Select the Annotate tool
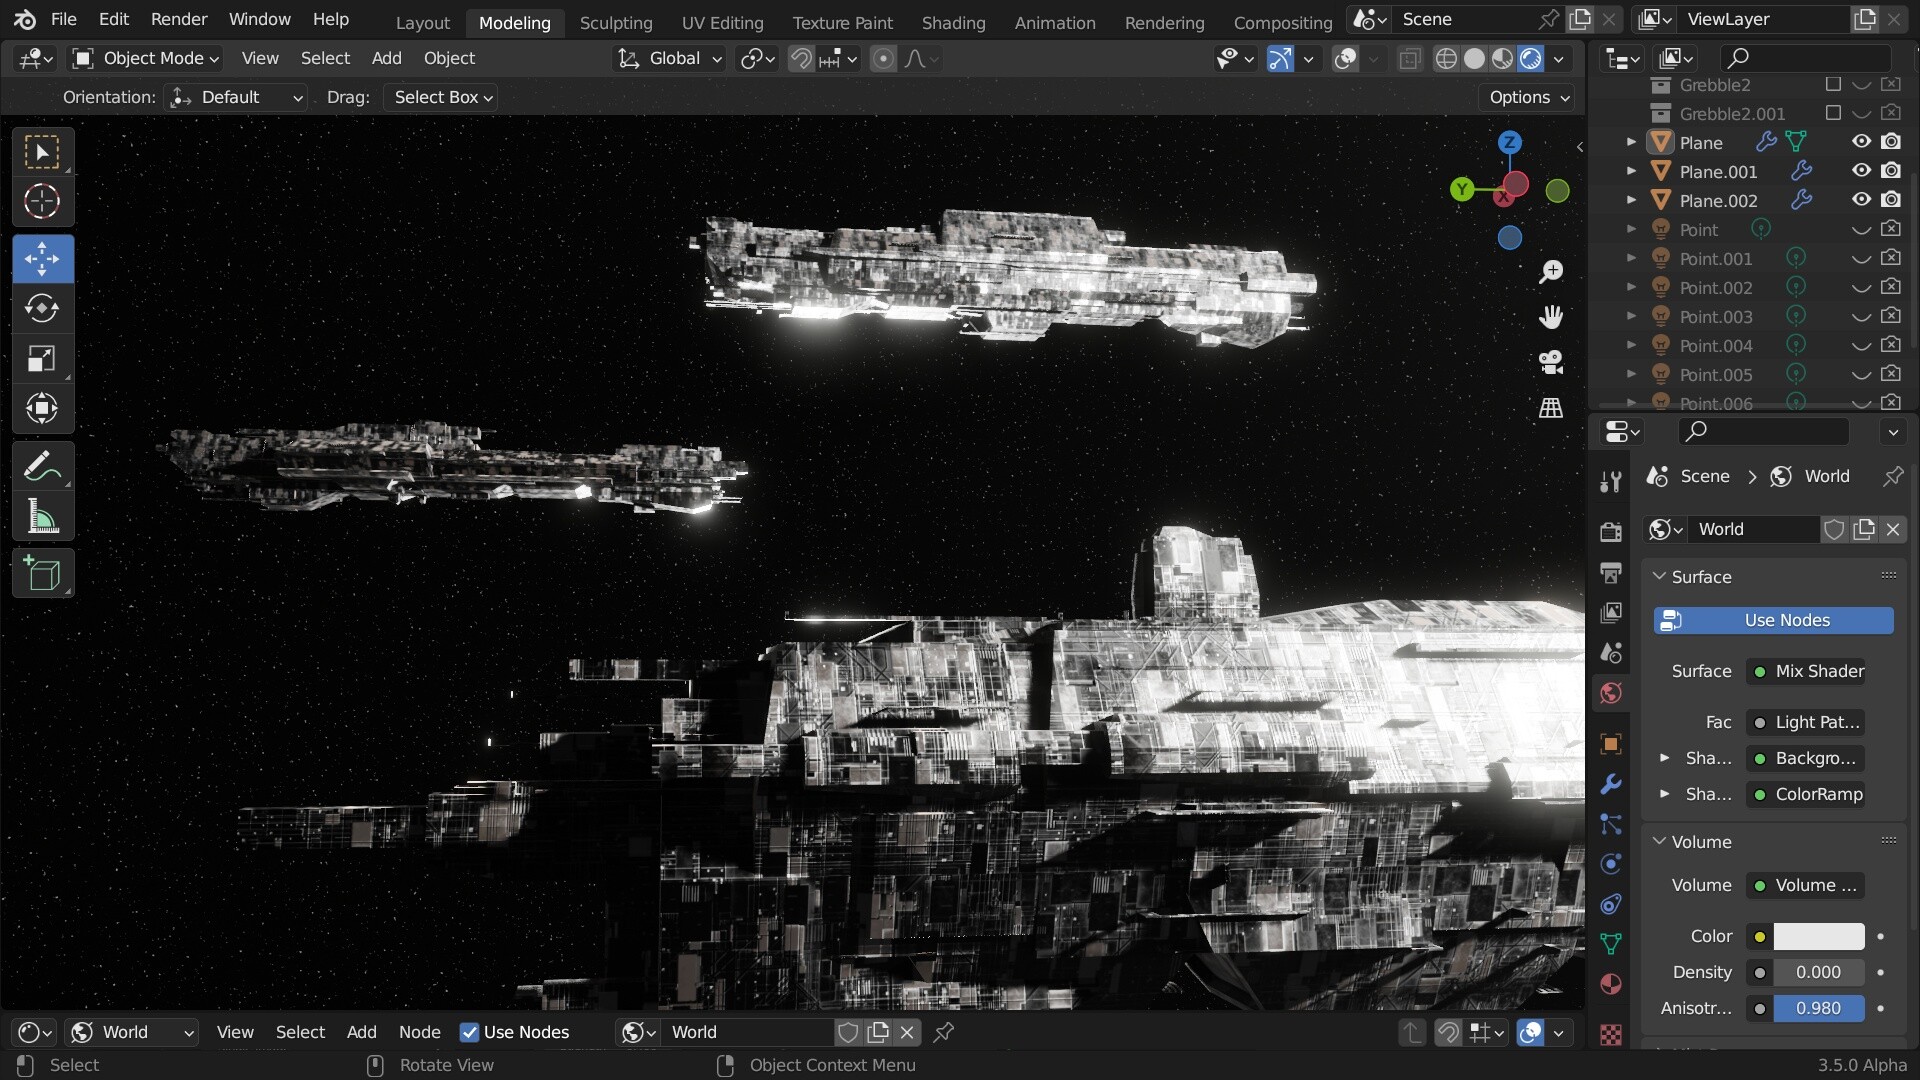Image resolution: width=1920 pixels, height=1080 pixels. point(42,466)
